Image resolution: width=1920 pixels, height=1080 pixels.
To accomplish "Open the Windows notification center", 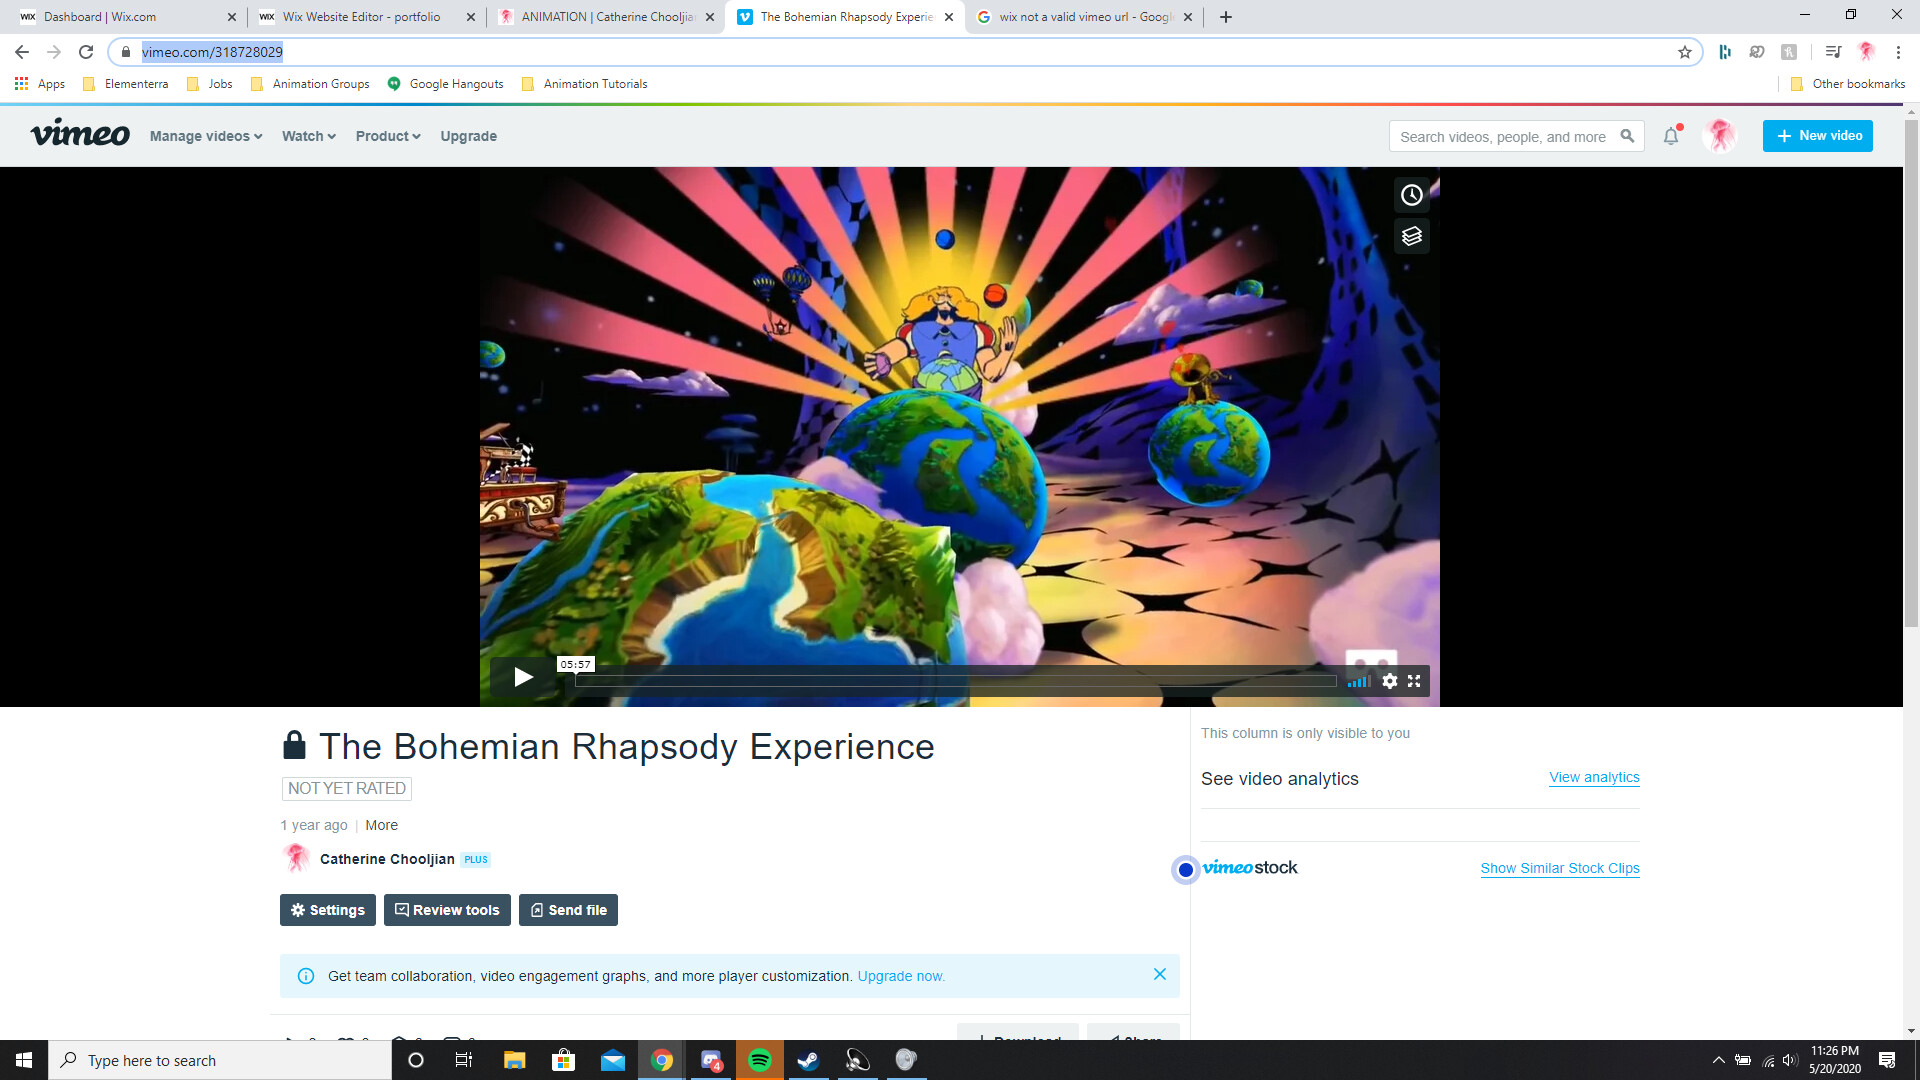I will pos(1887,1060).
